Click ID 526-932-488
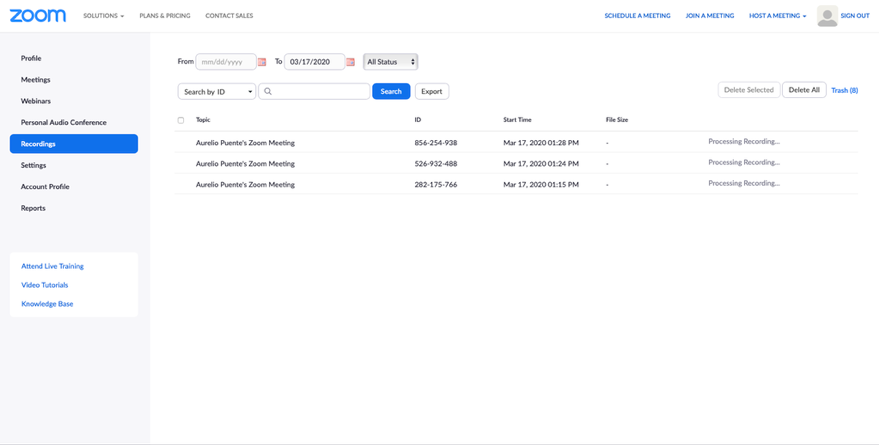 436,164
